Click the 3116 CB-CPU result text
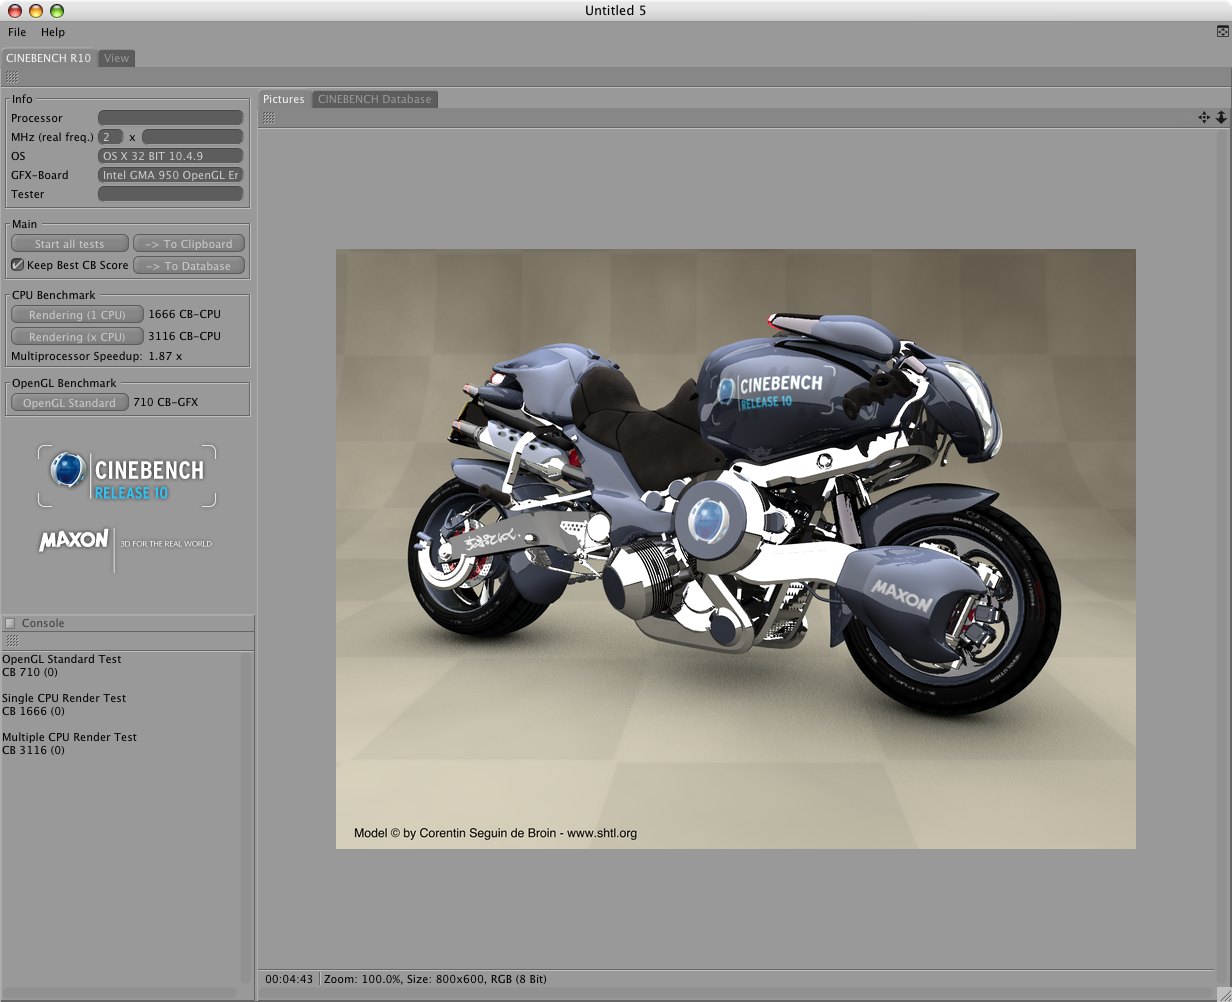The height and width of the screenshot is (1002, 1232). point(184,336)
